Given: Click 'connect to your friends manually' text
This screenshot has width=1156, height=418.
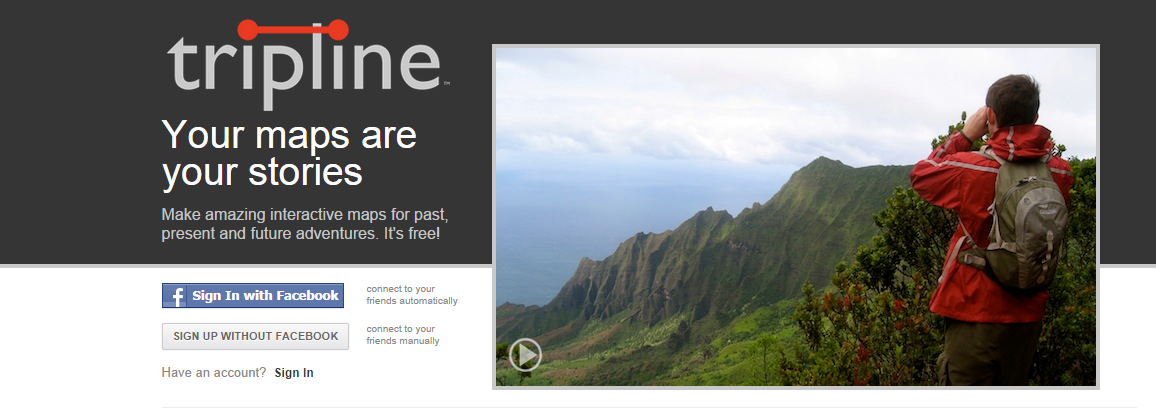Looking at the screenshot, I should pos(402,335).
